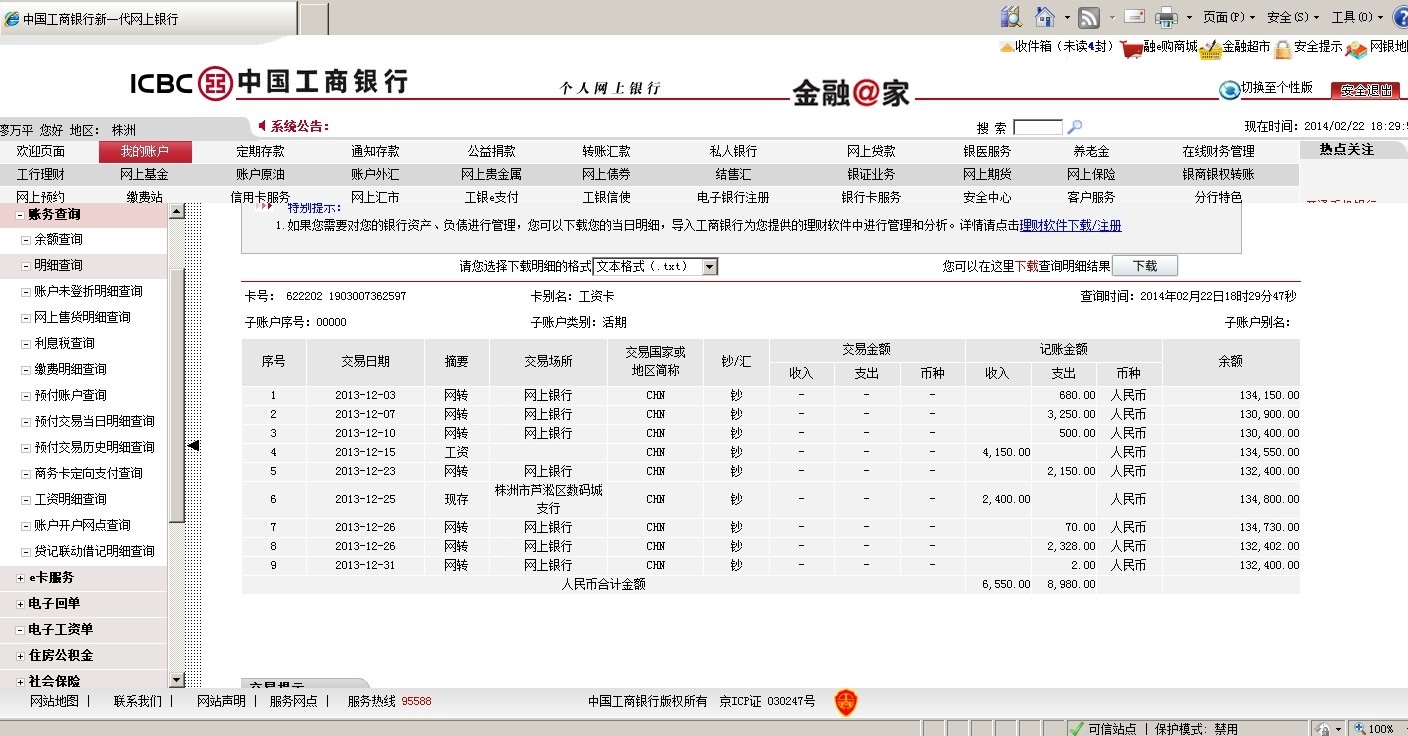The width and height of the screenshot is (1408, 736).
Task: Click the browser home icon
Action: (1045, 17)
